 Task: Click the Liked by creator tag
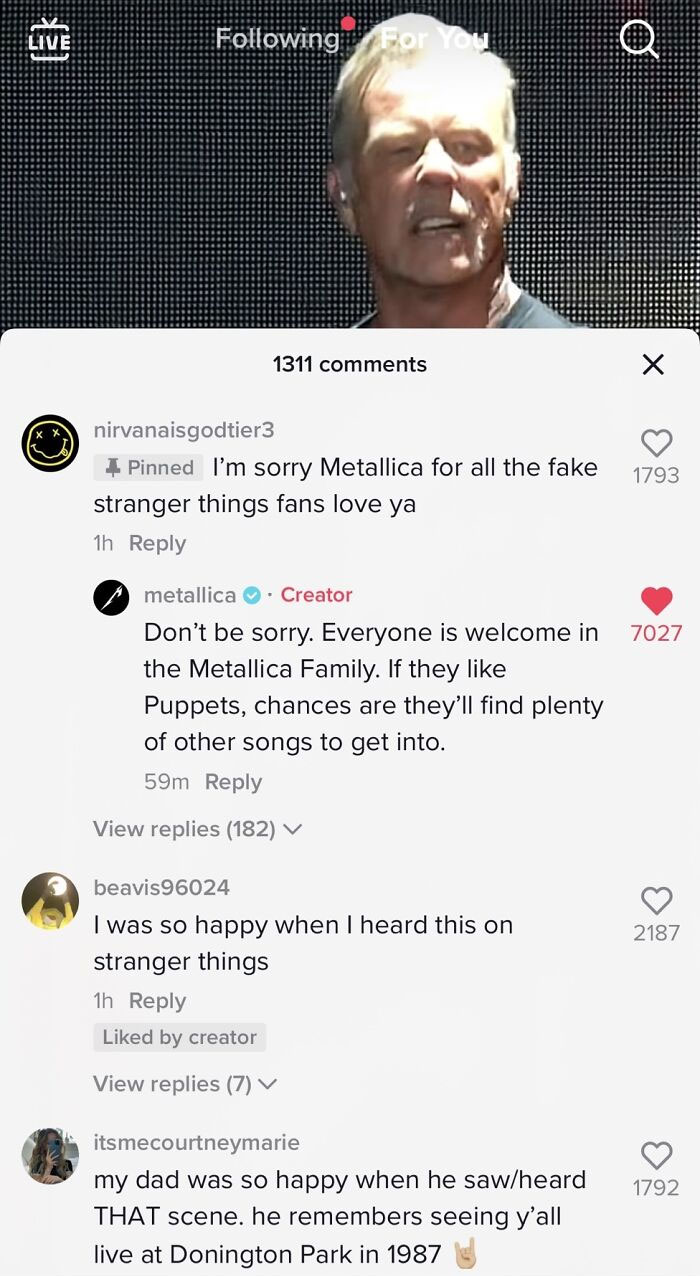click(x=179, y=1038)
